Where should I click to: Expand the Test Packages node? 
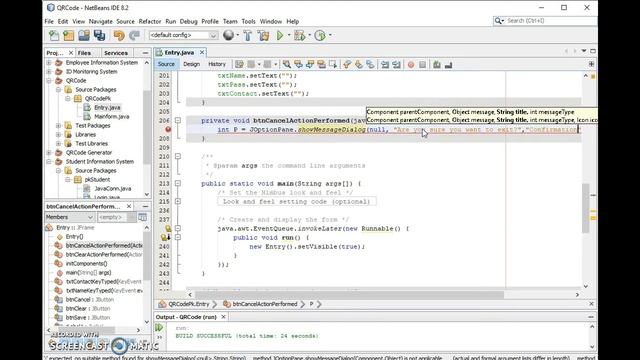click(59, 125)
